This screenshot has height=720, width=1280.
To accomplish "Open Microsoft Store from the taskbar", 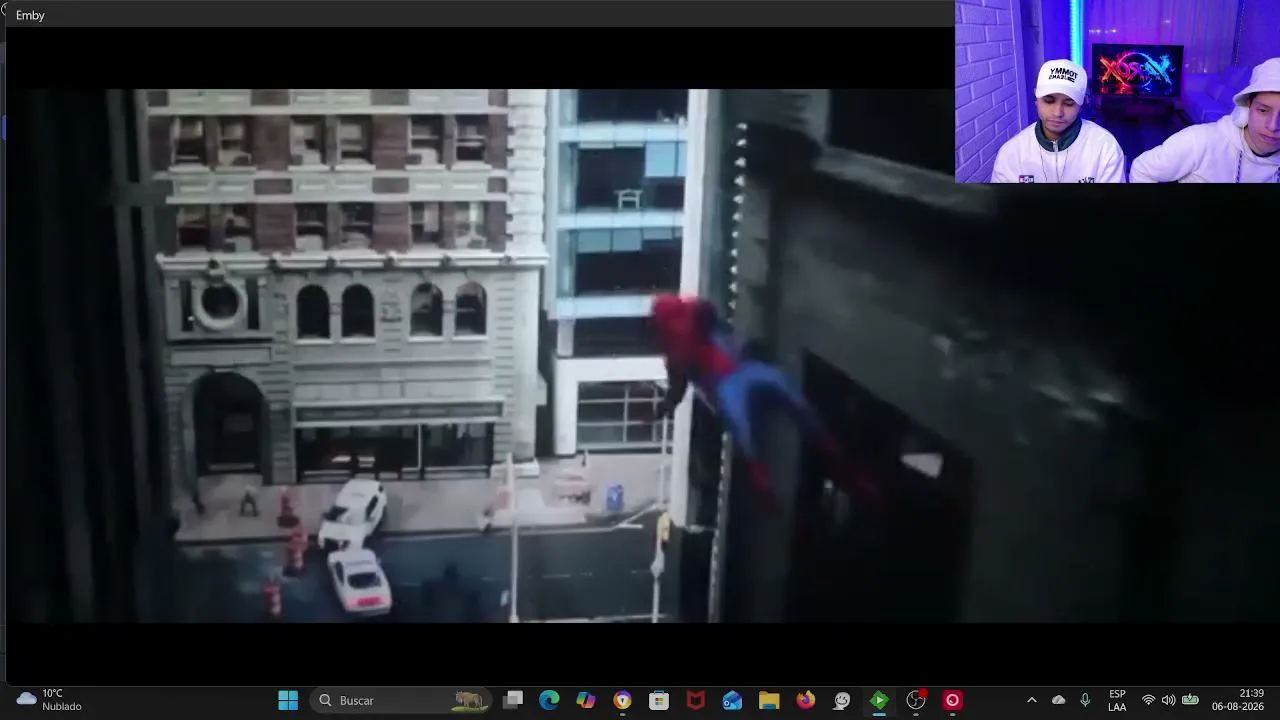I will pos(659,700).
